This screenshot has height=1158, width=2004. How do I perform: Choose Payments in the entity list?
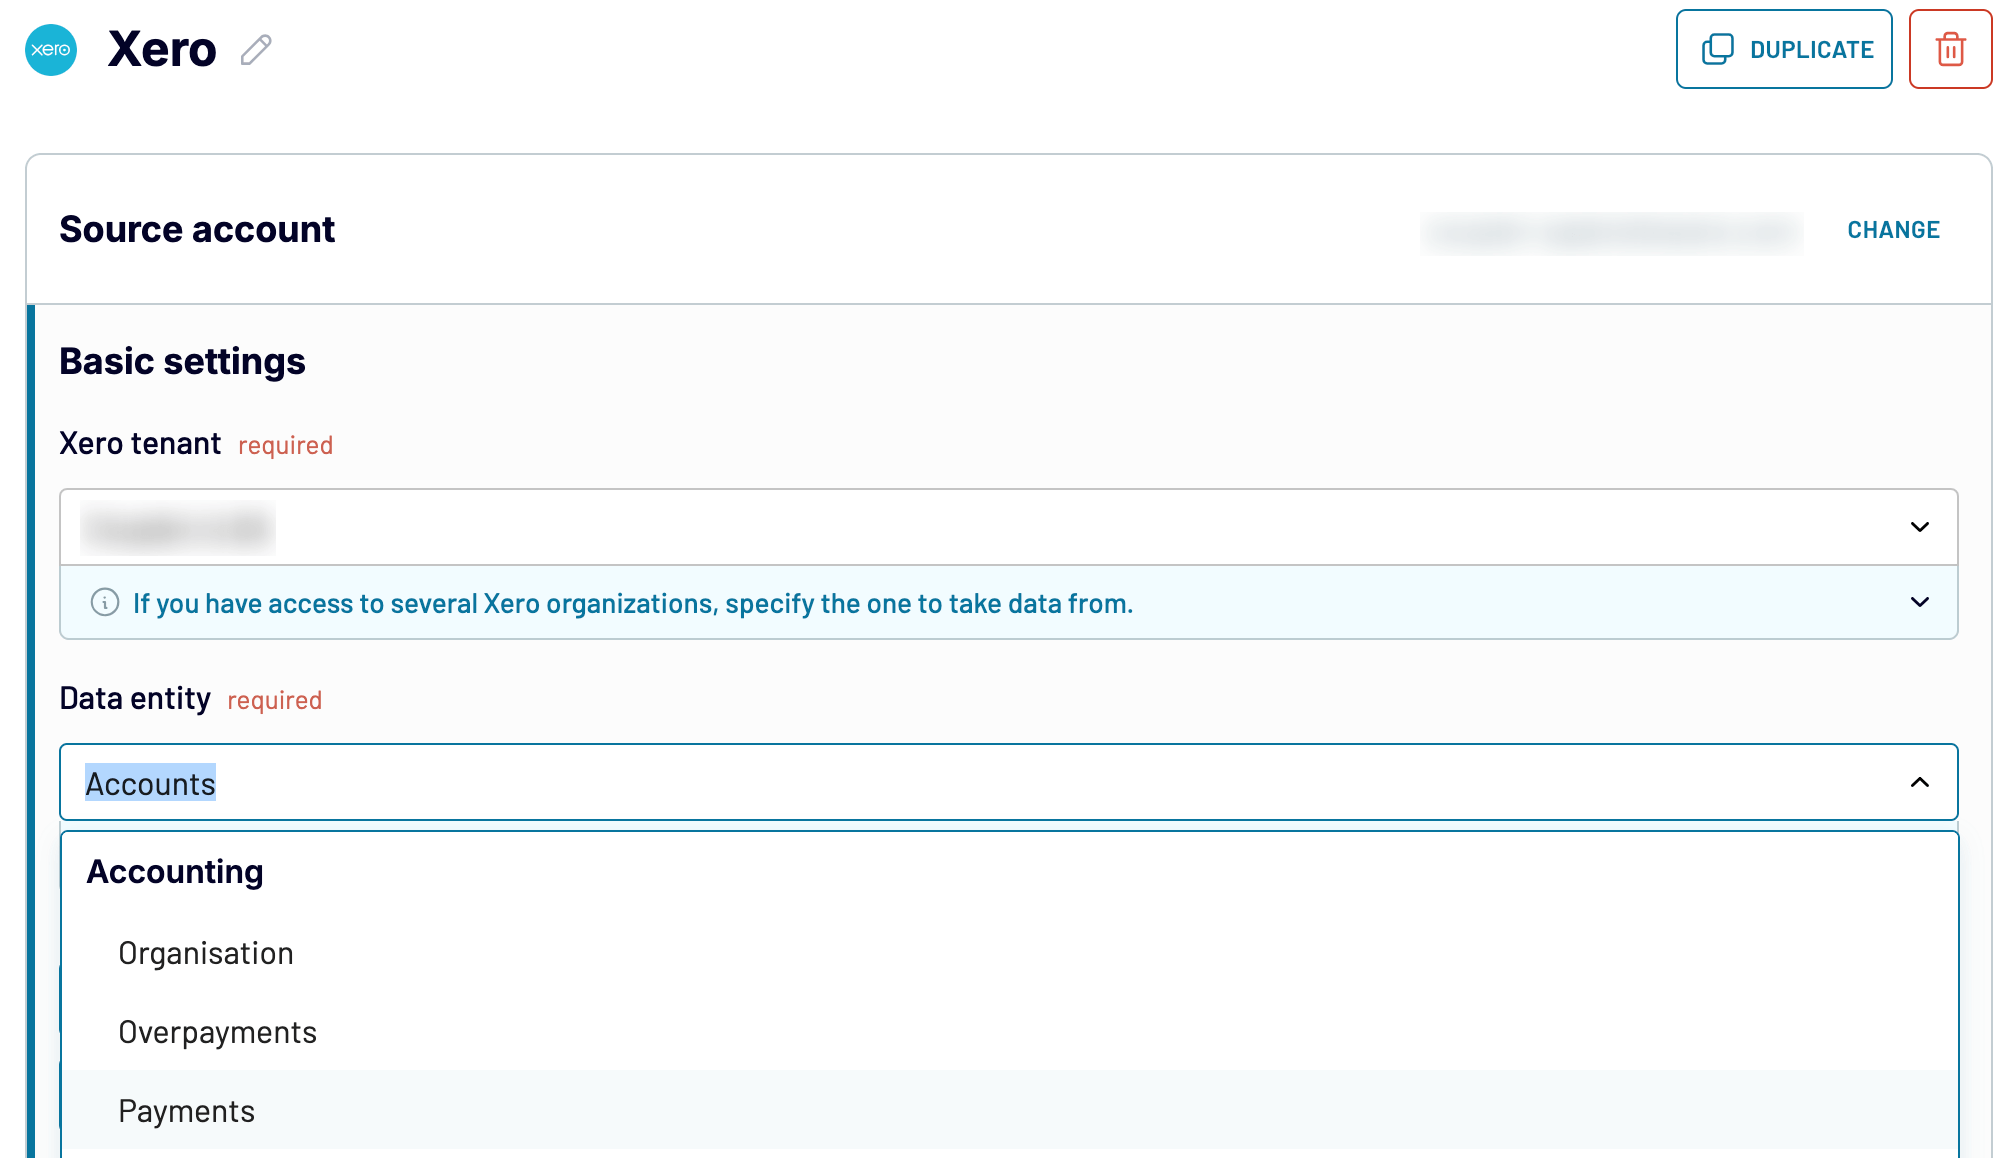[1008, 1110]
